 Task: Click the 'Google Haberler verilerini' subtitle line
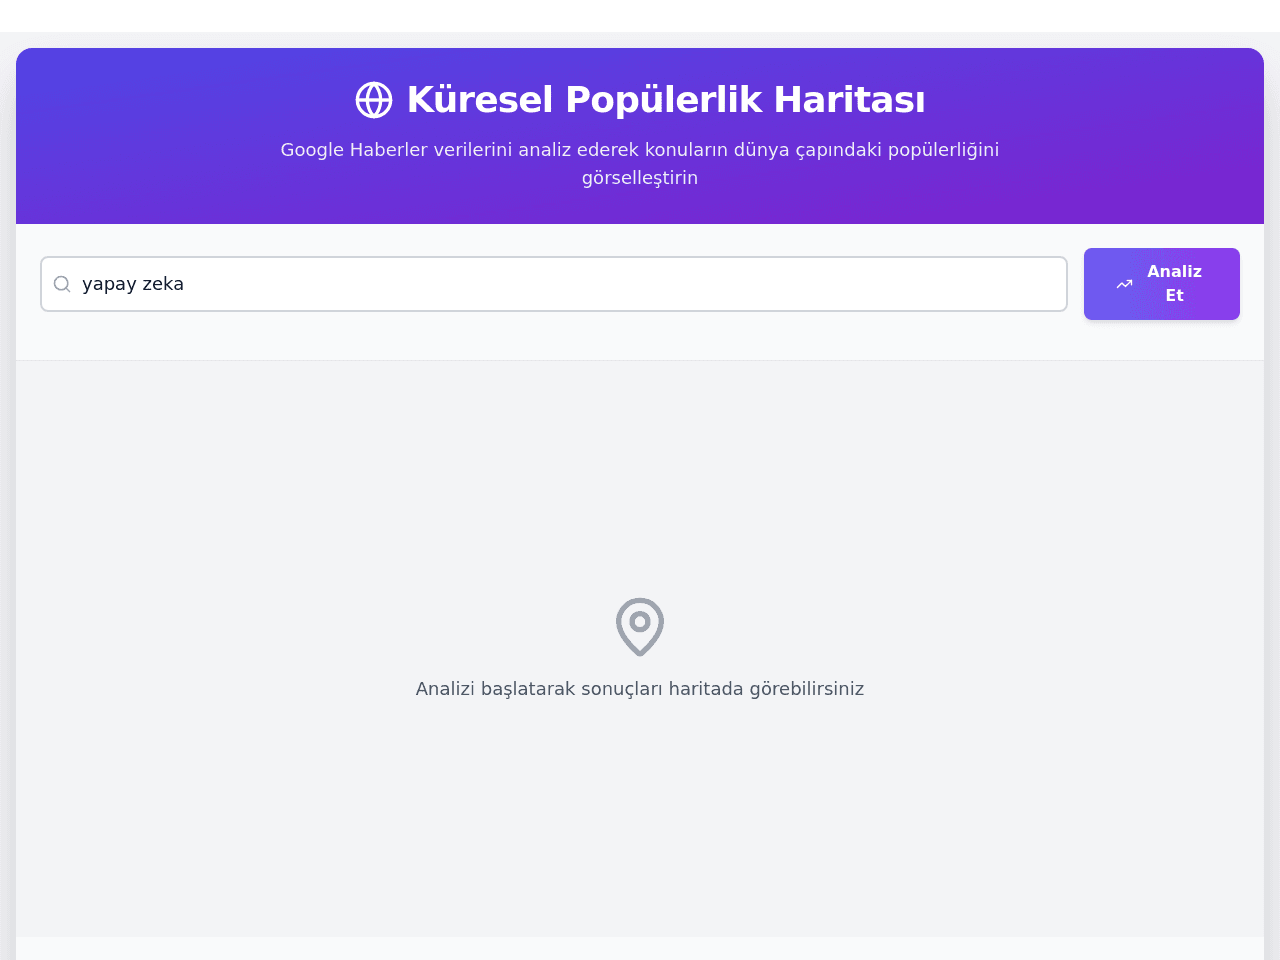coord(640,150)
